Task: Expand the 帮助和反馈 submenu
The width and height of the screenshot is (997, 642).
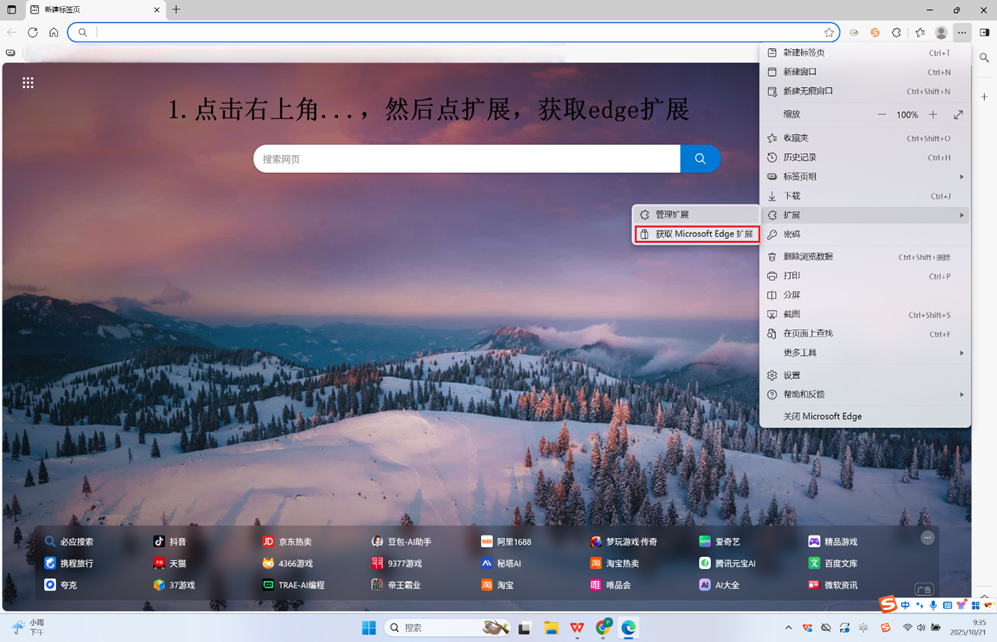Action: coord(865,395)
